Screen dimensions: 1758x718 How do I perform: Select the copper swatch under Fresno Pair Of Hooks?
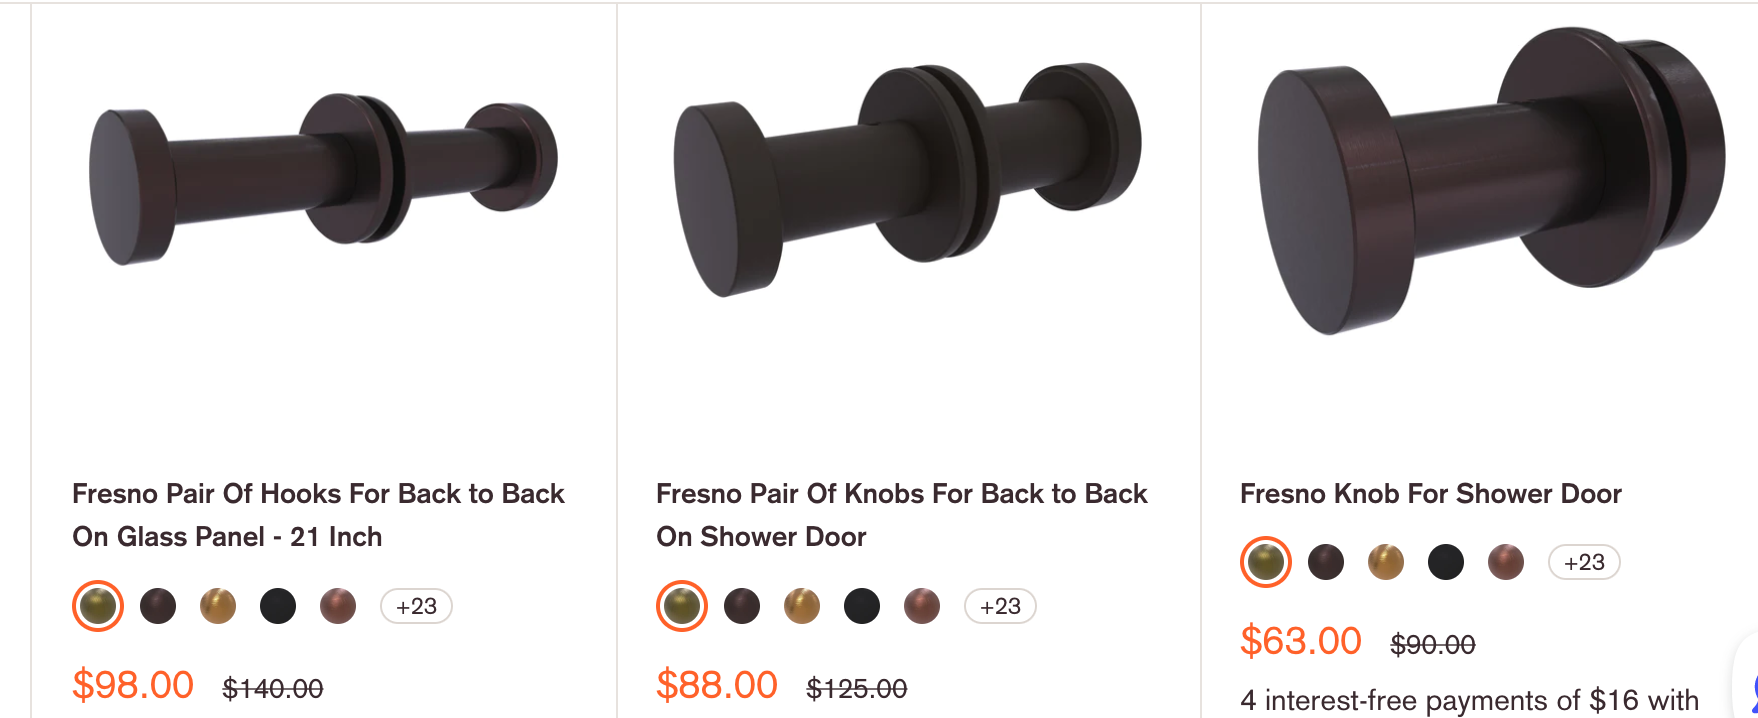[x=338, y=606]
